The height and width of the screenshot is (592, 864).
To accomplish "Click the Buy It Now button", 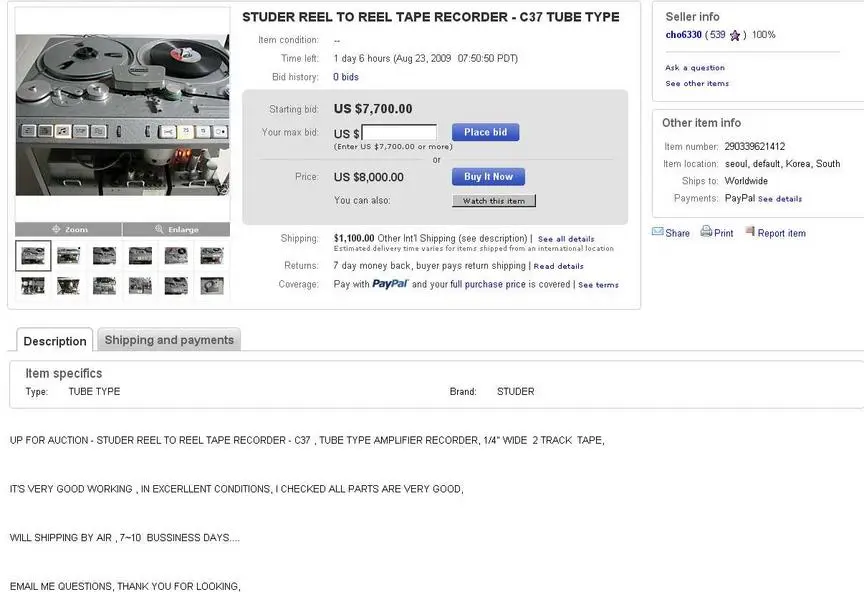I will coord(488,177).
